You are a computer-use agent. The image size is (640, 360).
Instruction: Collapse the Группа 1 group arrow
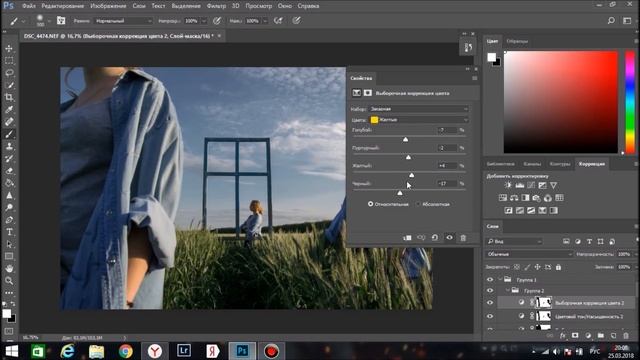[x=500, y=280]
